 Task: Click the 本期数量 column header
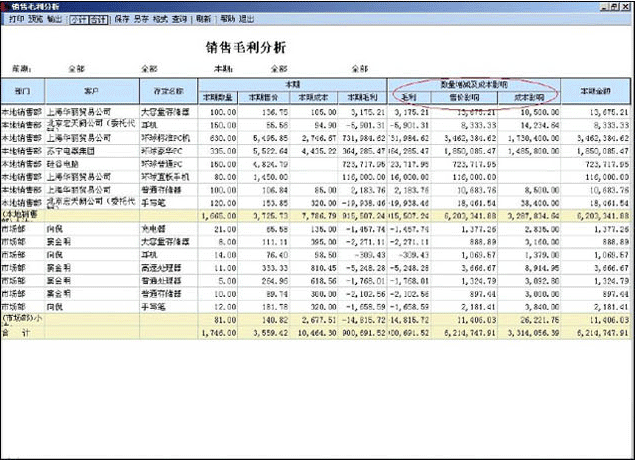pyautogui.click(x=218, y=98)
